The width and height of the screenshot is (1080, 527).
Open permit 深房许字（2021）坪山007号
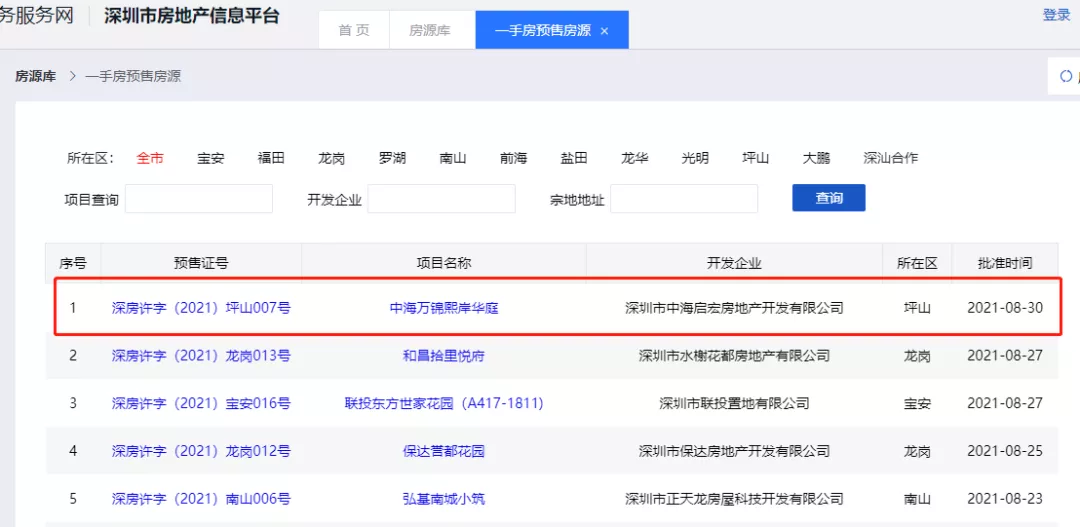[x=201, y=308]
